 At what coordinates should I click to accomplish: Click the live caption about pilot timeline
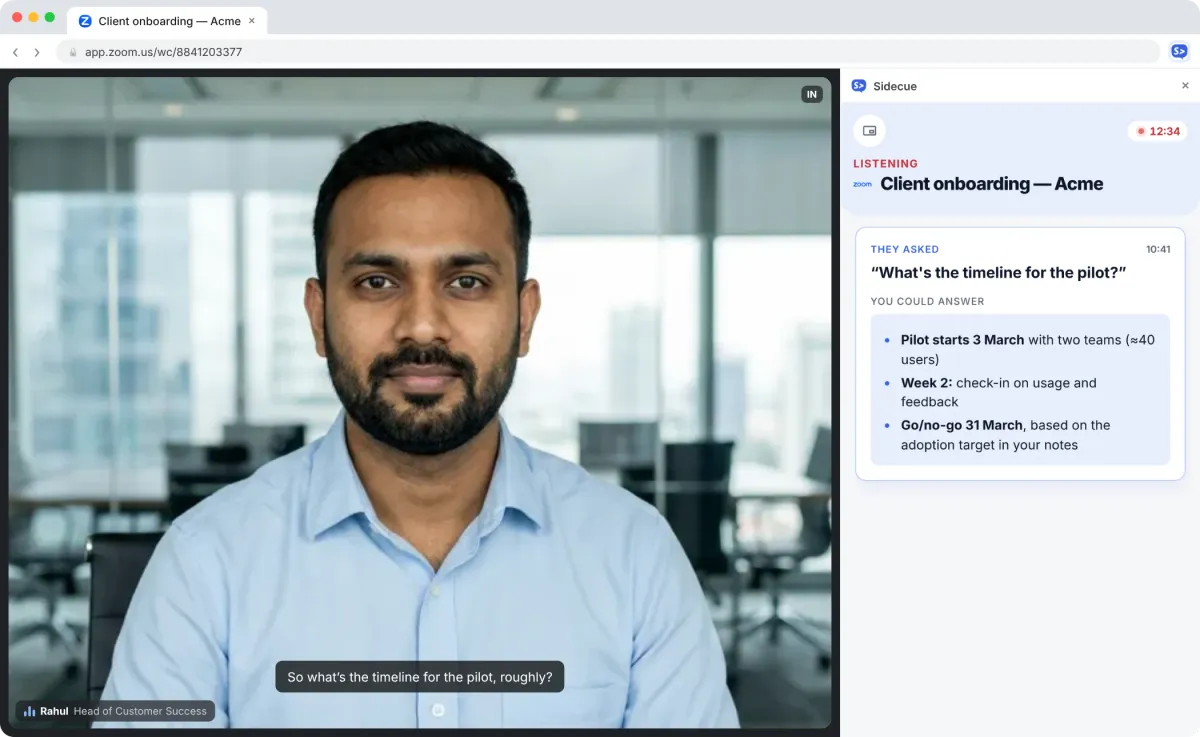point(420,677)
